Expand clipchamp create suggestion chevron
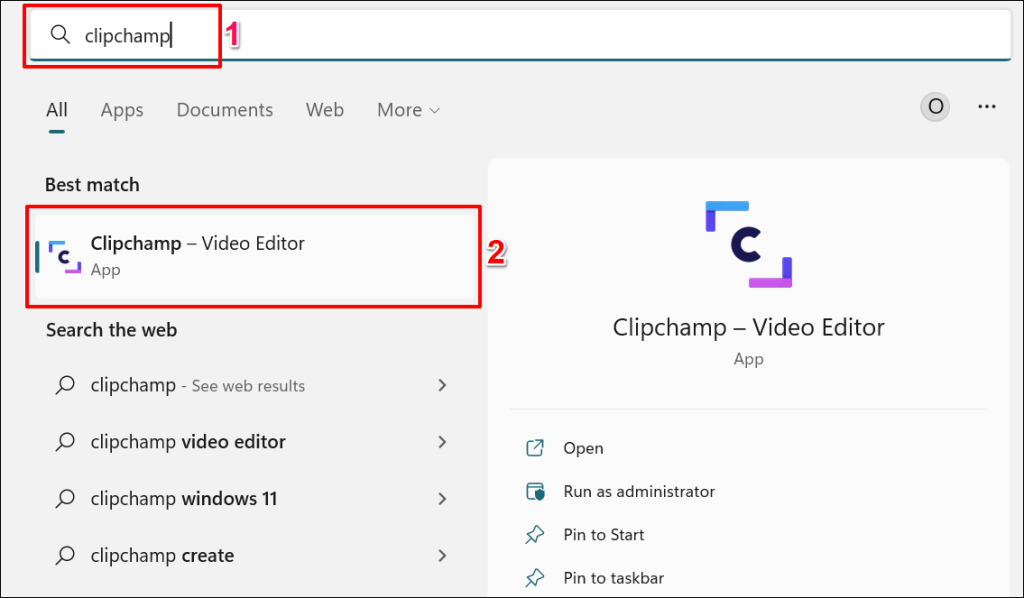Screen dimensions: 1024x598 [442, 556]
